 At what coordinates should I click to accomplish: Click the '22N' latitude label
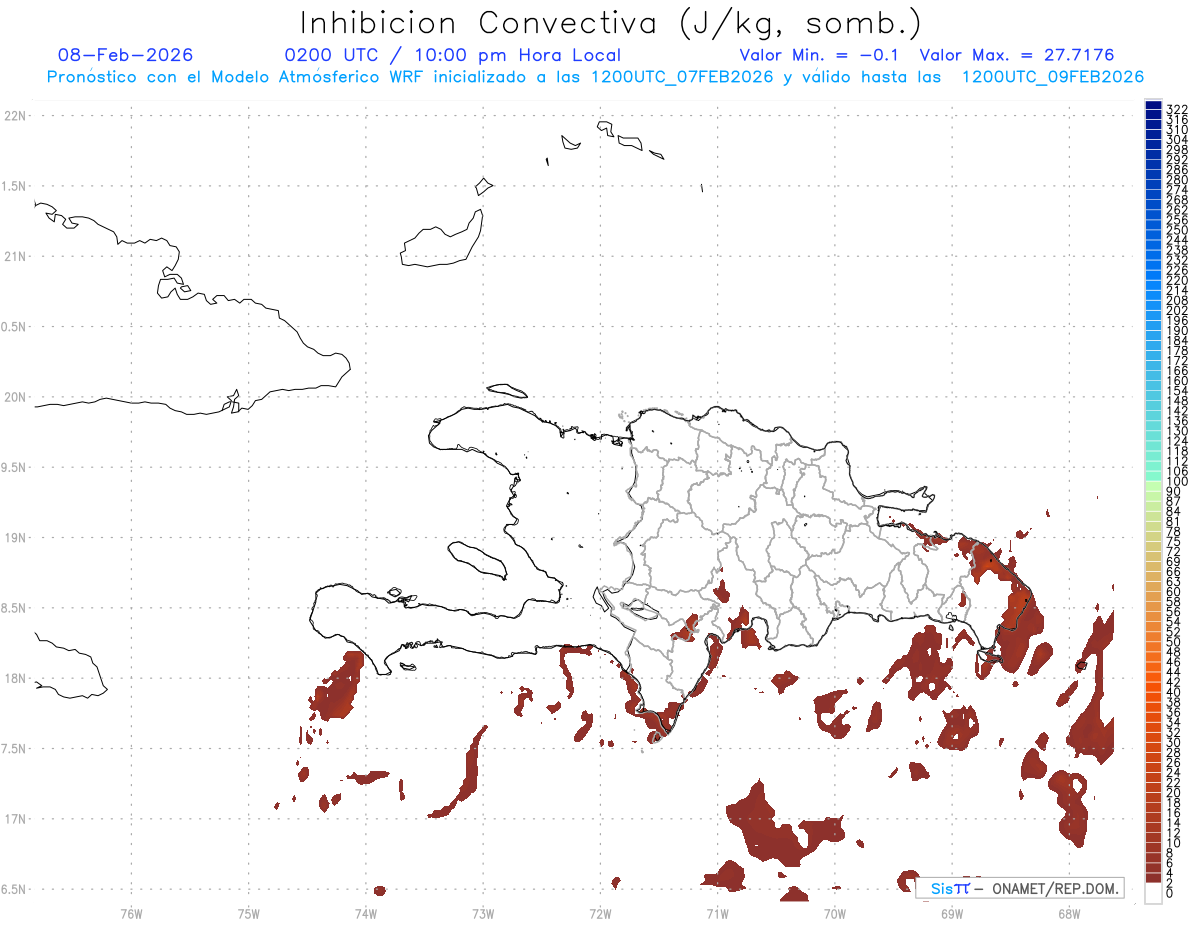tap(16, 116)
